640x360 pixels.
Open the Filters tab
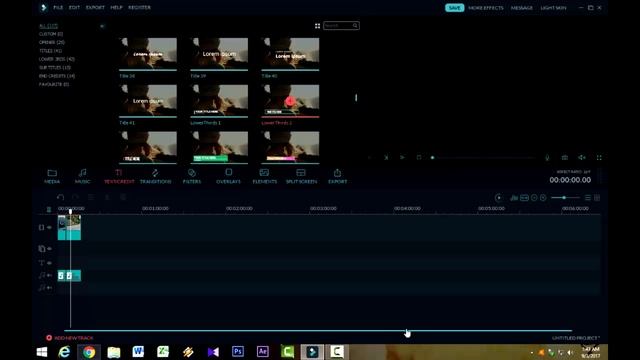click(192, 176)
